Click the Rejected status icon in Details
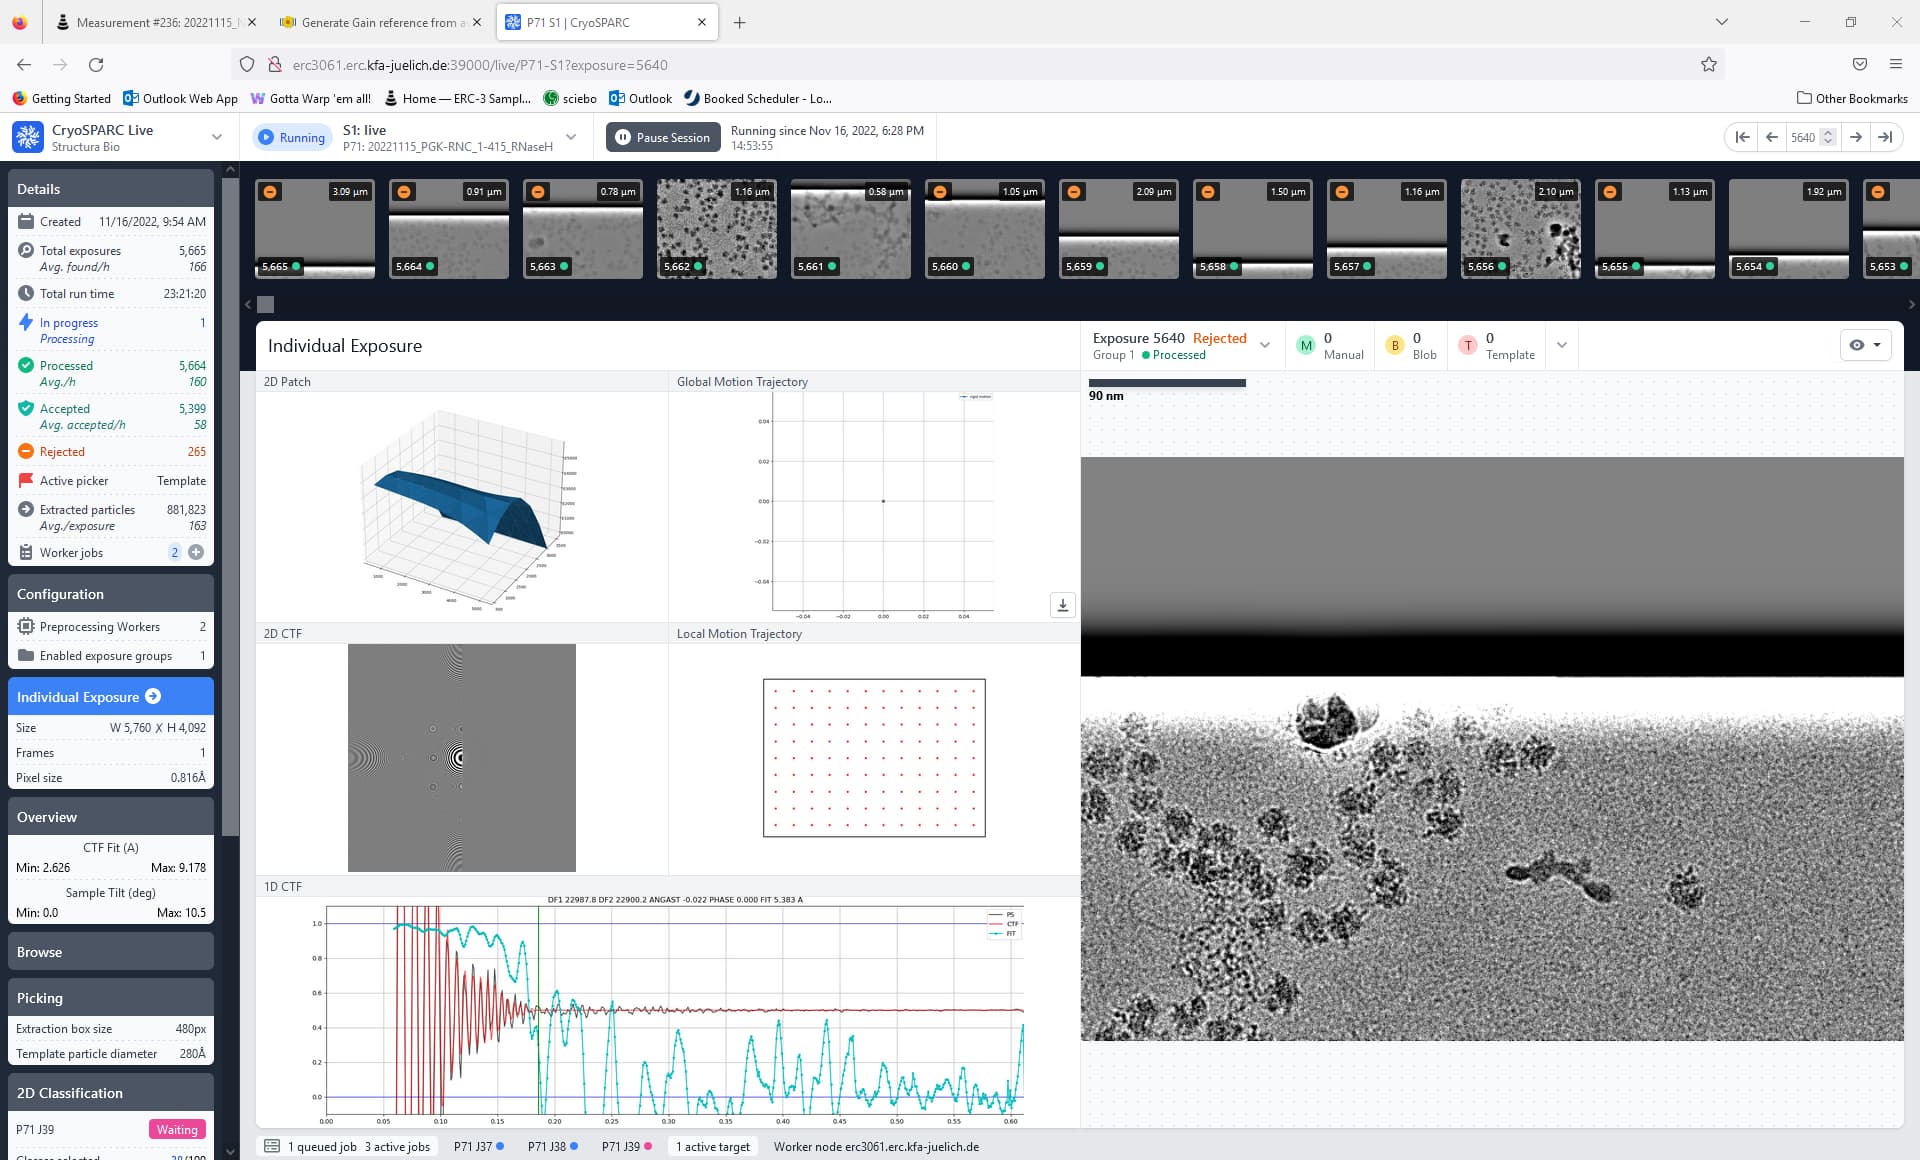Screen dimensions: 1920x1160 26,451
